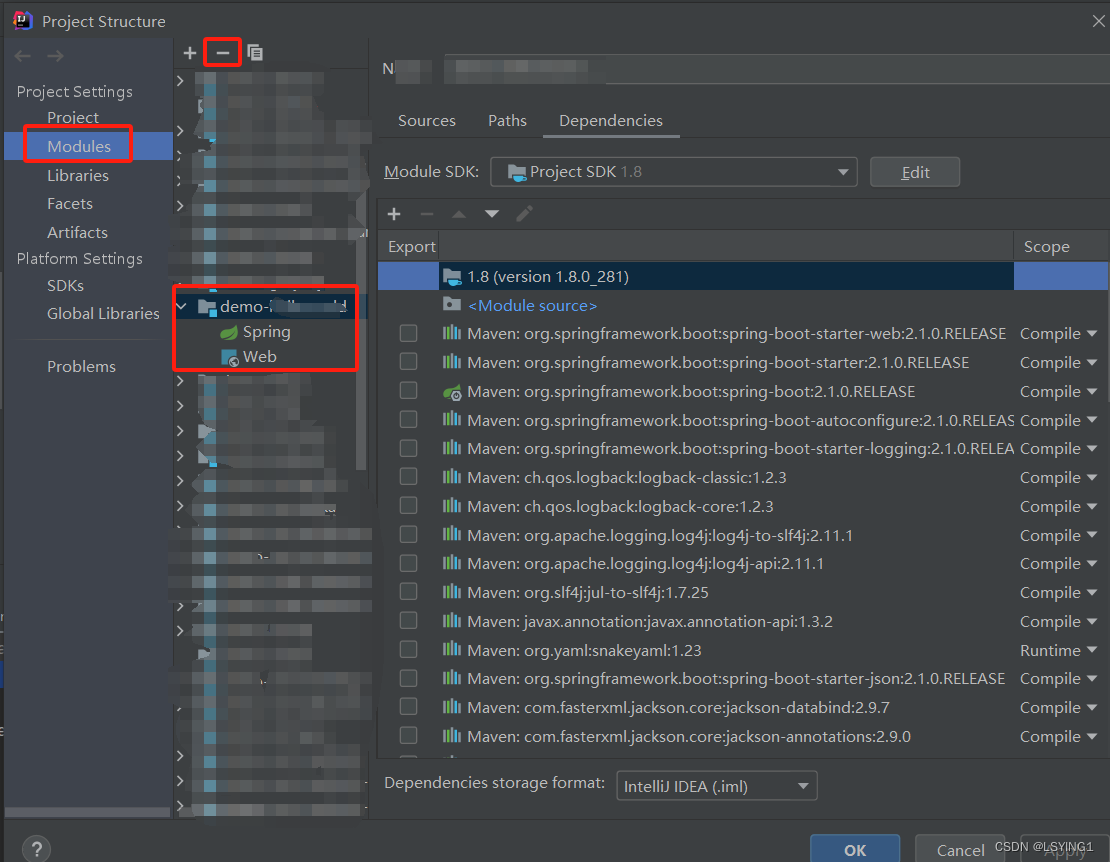Open SDKs under Platform Settings
The height and width of the screenshot is (862, 1110).
pyautogui.click(x=65, y=285)
